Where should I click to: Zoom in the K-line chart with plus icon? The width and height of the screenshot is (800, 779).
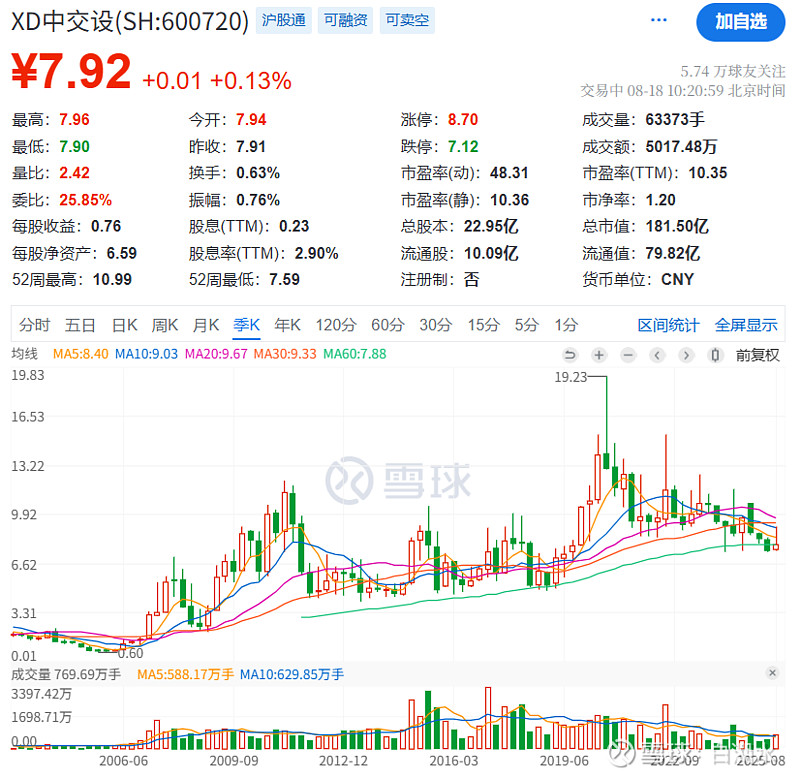[x=599, y=355]
